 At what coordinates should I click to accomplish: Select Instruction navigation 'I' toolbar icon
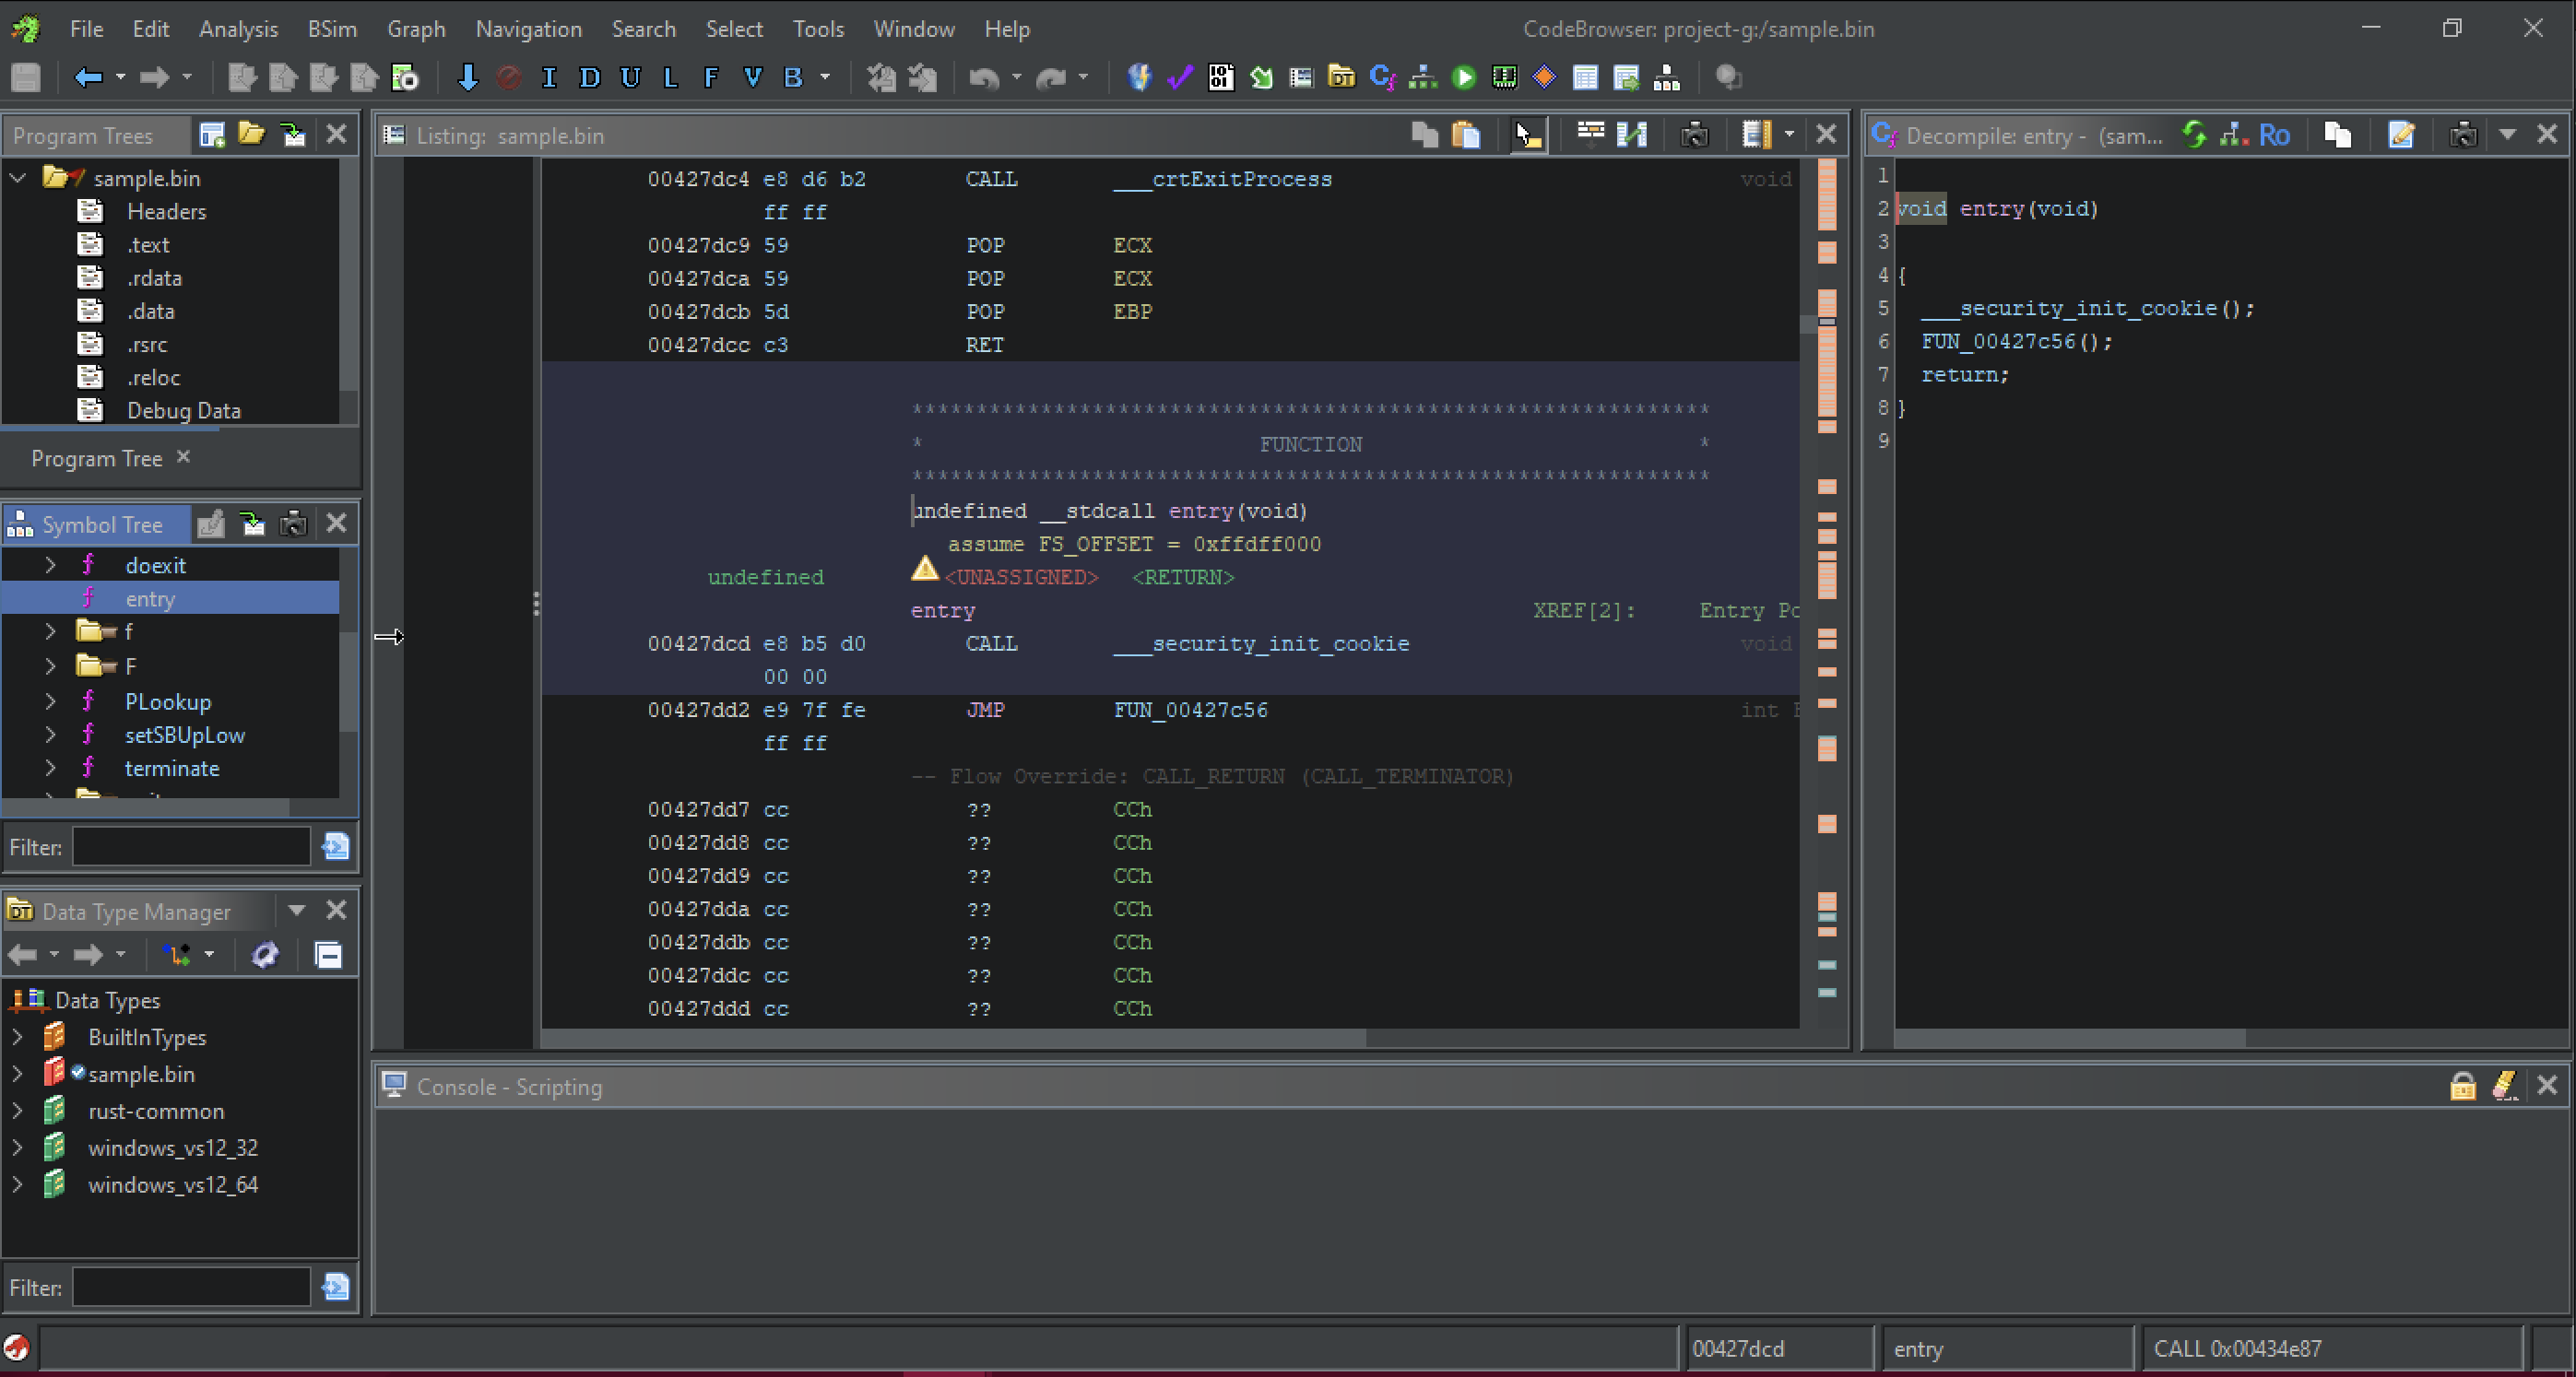548,77
